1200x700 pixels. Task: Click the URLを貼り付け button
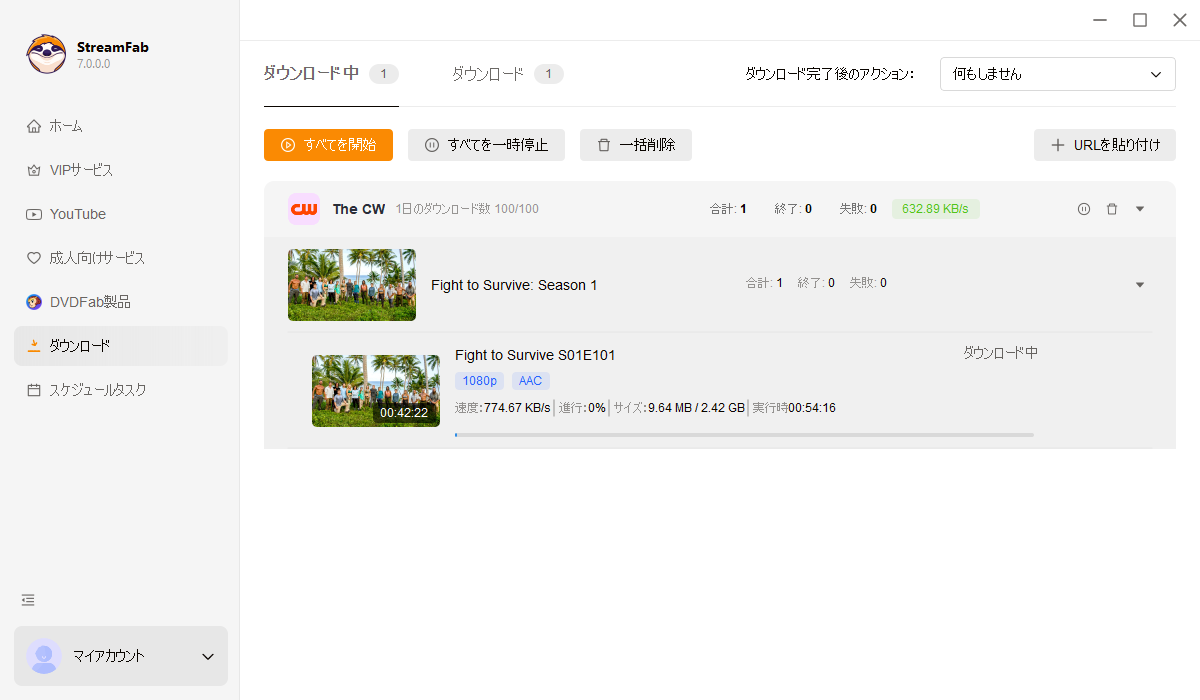tap(1105, 145)
